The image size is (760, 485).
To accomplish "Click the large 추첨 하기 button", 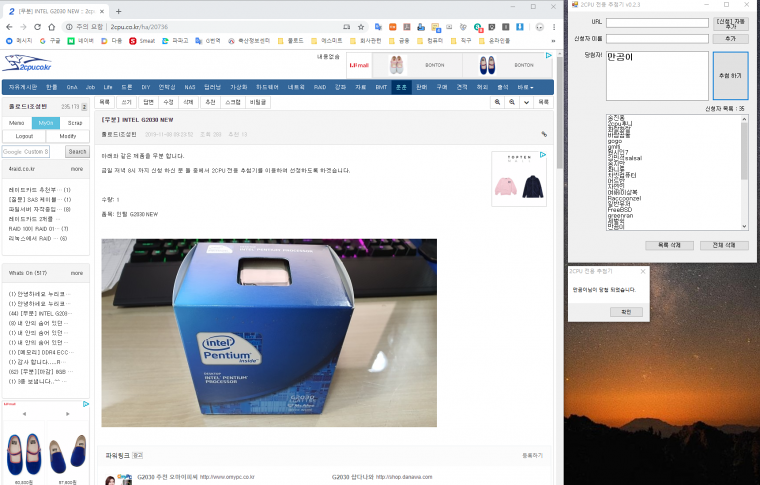I will [x=730, y=76].
